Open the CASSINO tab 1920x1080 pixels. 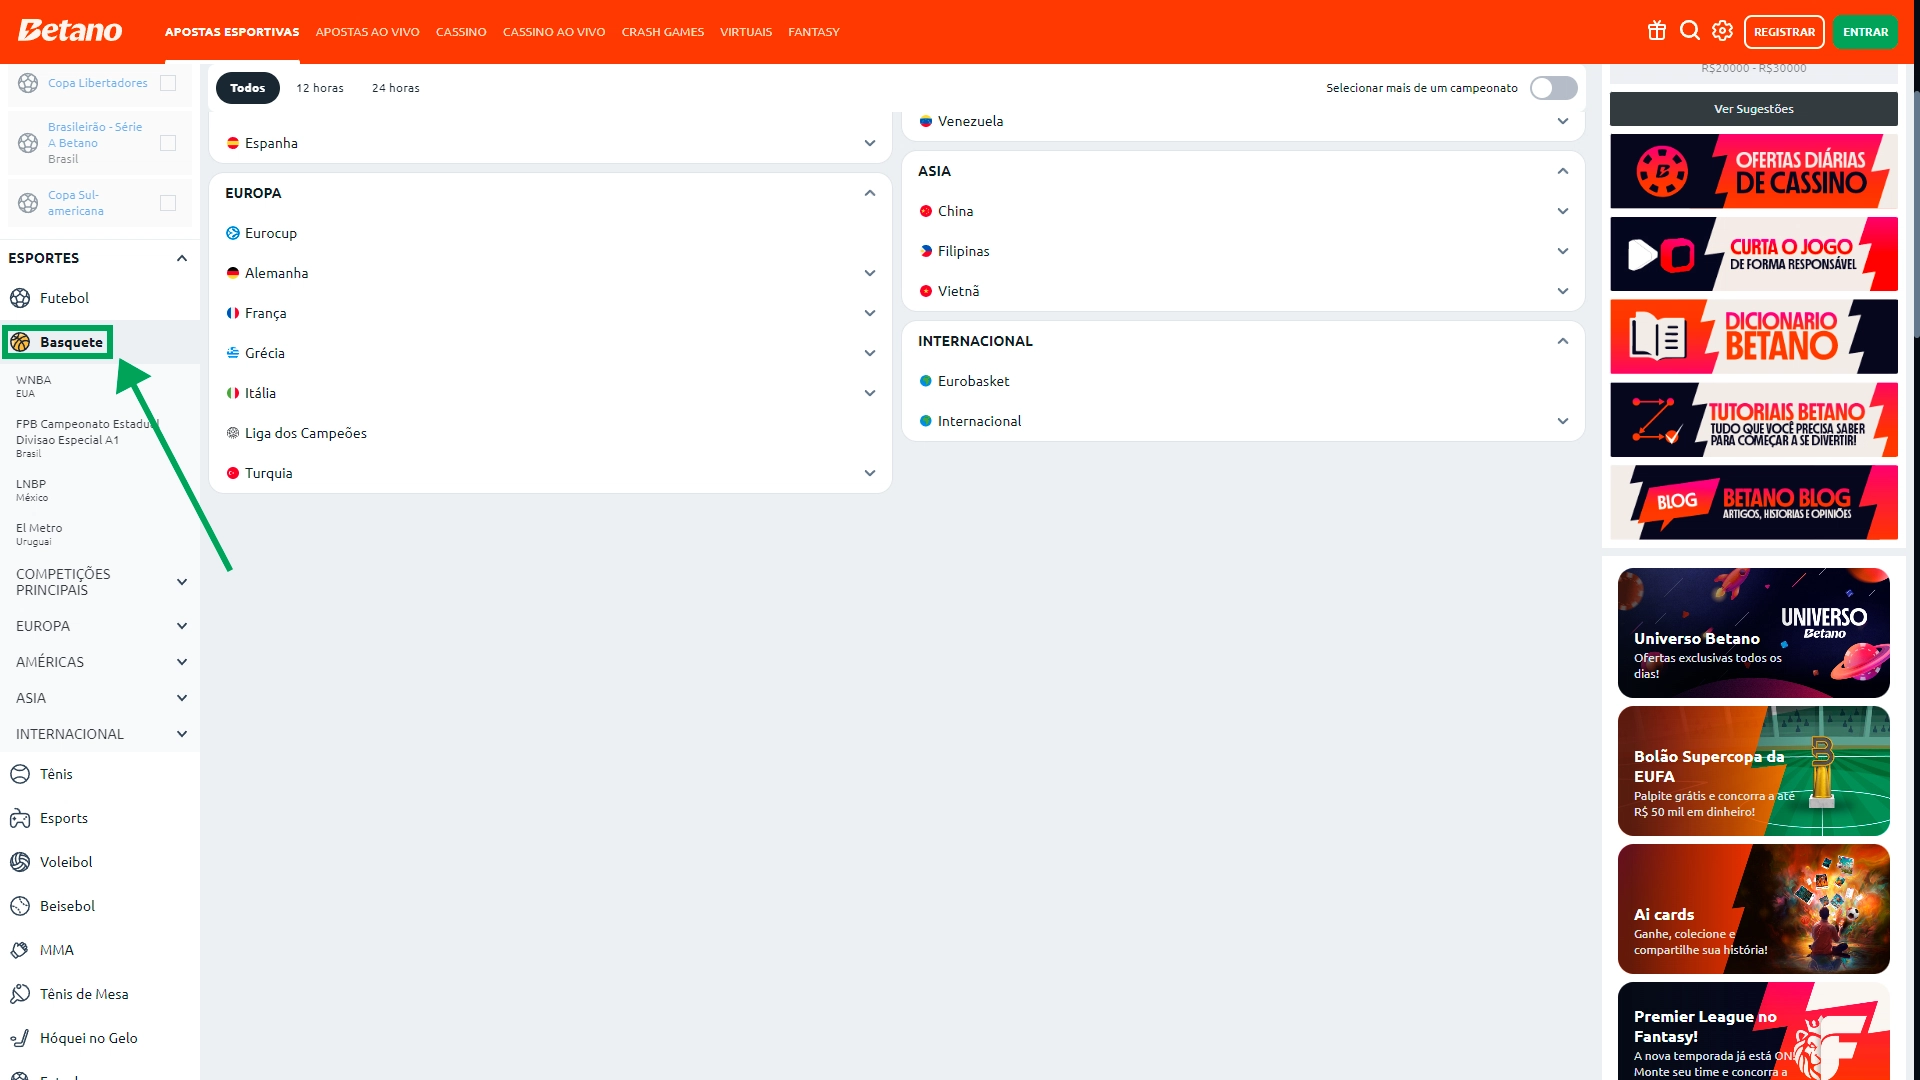tap(461, 32)
